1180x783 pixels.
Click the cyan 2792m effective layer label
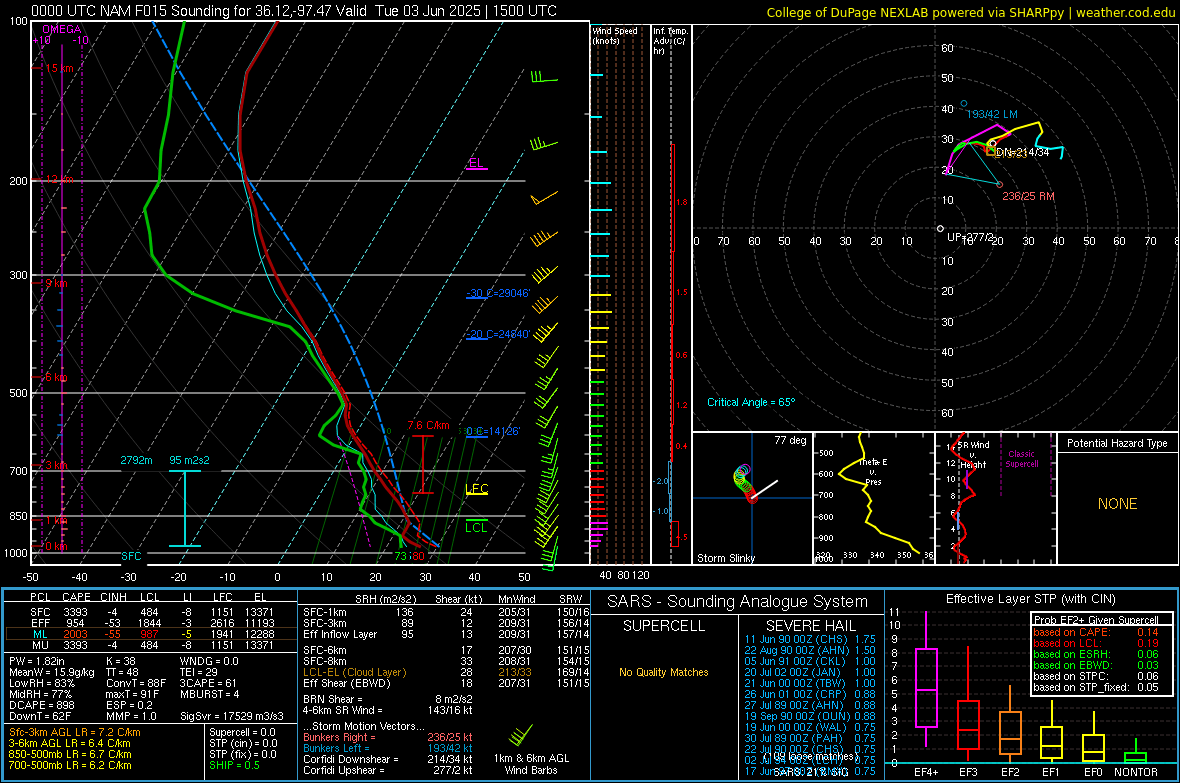coord(136,460)
